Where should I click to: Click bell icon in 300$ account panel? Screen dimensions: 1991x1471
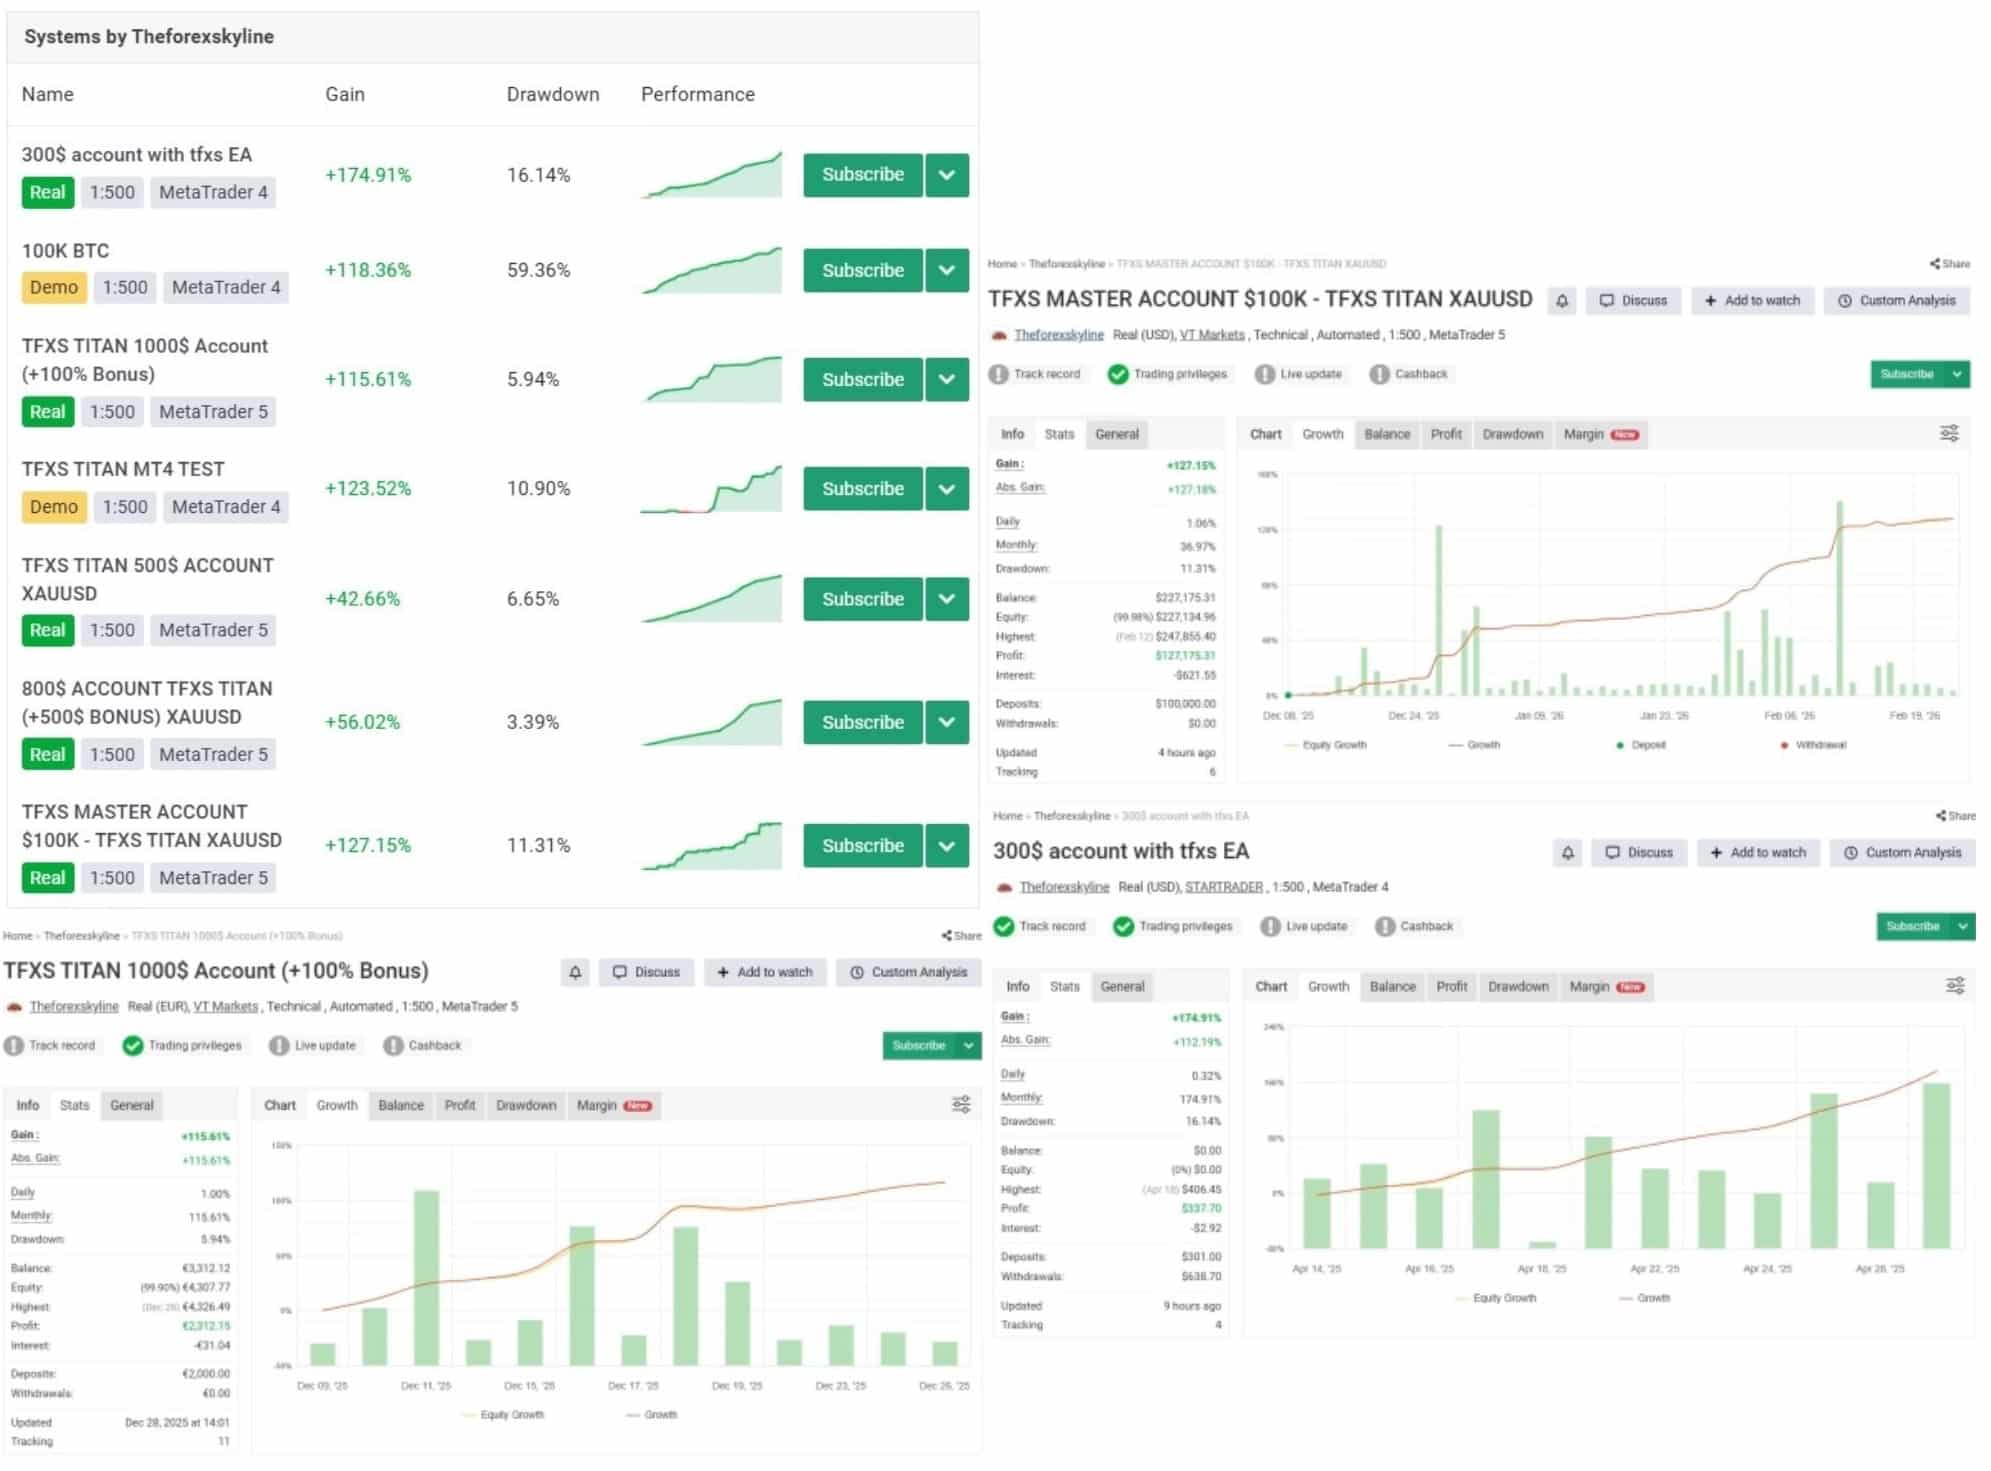[1567, 852]
